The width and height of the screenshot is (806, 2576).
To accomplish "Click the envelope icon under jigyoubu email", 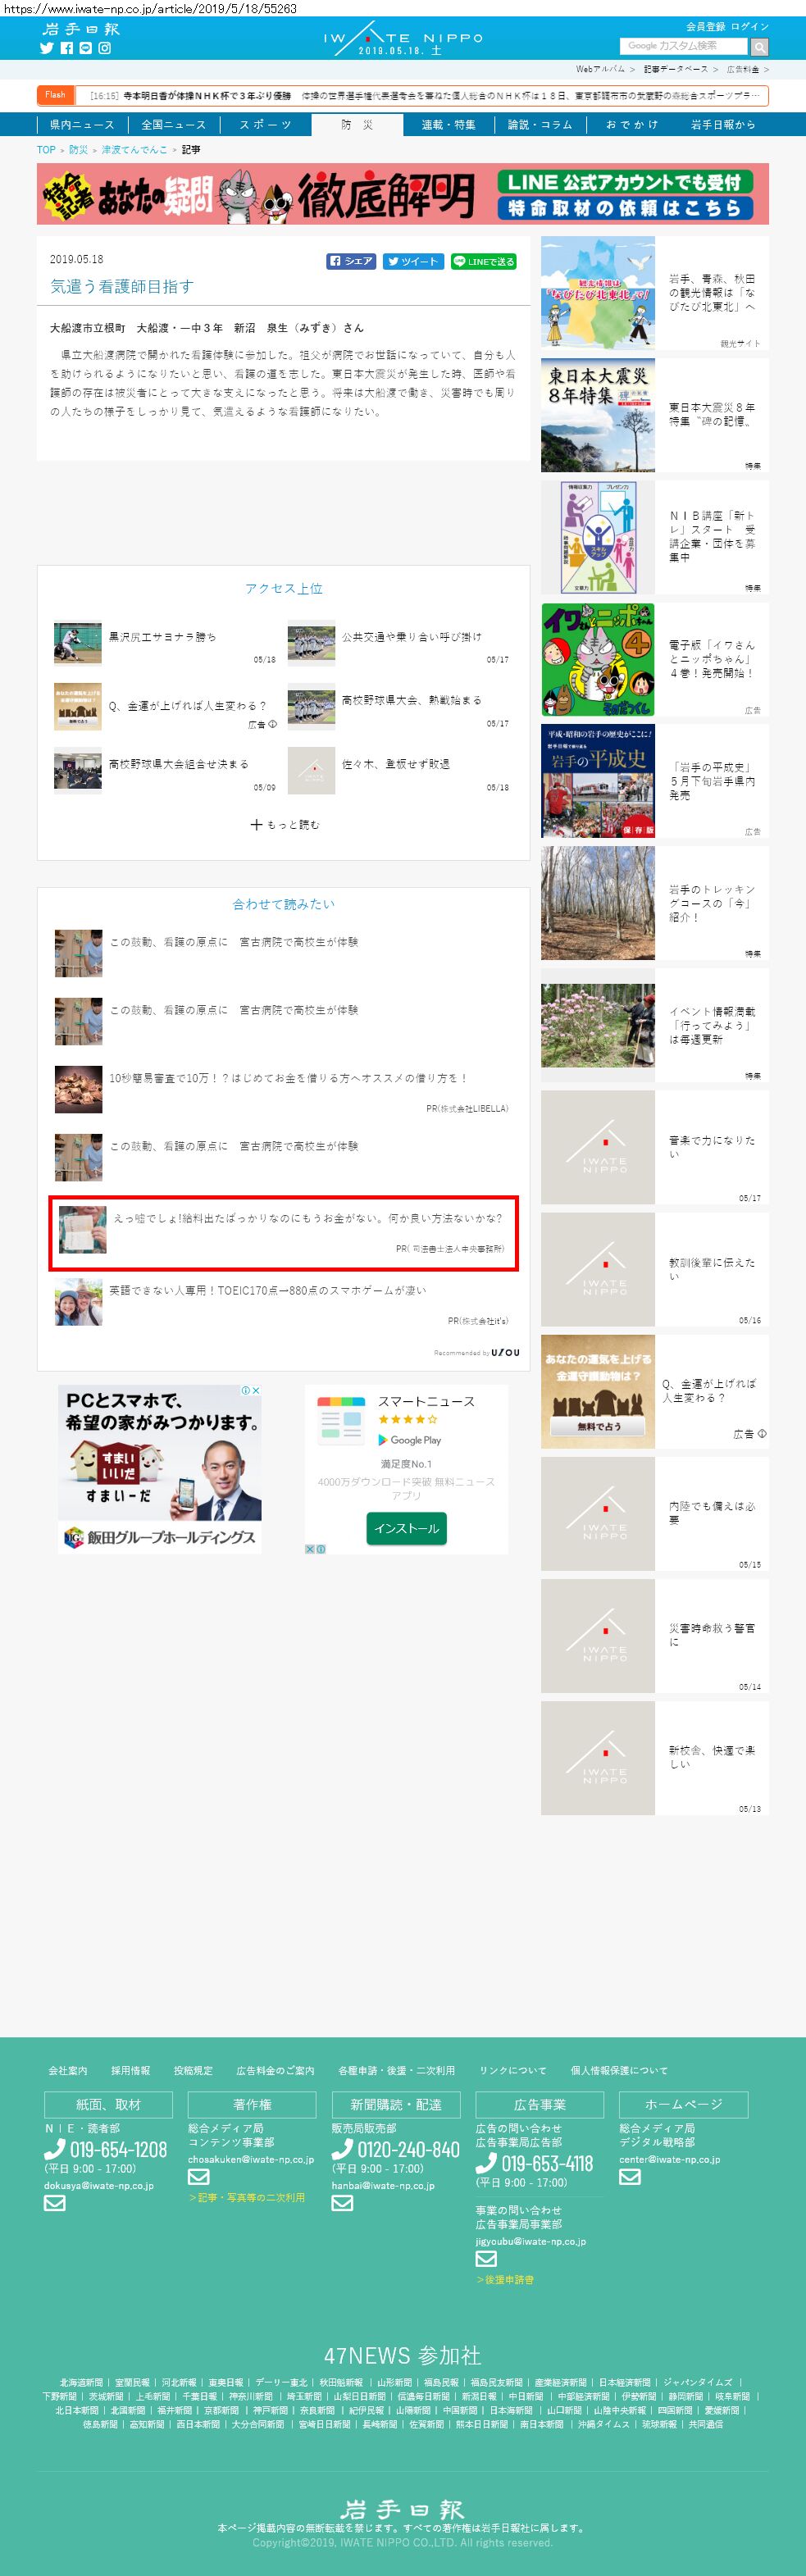I will pyautogui.click(x=486, y=2258).
